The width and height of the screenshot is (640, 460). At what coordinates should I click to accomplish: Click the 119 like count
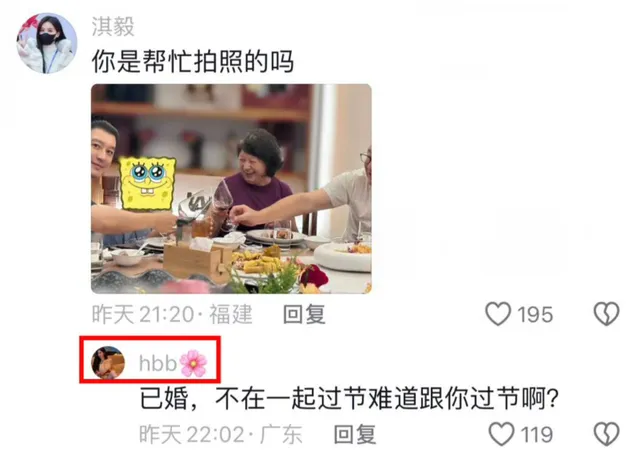pos(537,435)
